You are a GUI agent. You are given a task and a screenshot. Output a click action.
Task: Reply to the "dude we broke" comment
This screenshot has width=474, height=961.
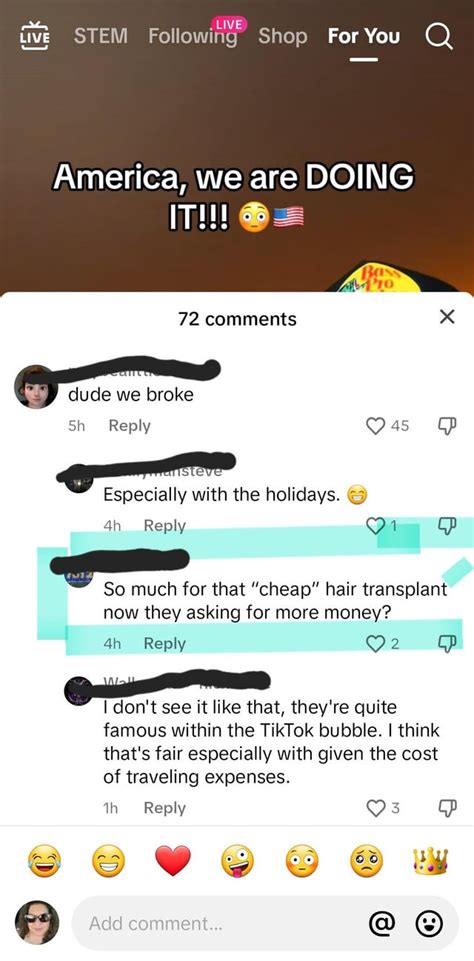pos(129,425)
